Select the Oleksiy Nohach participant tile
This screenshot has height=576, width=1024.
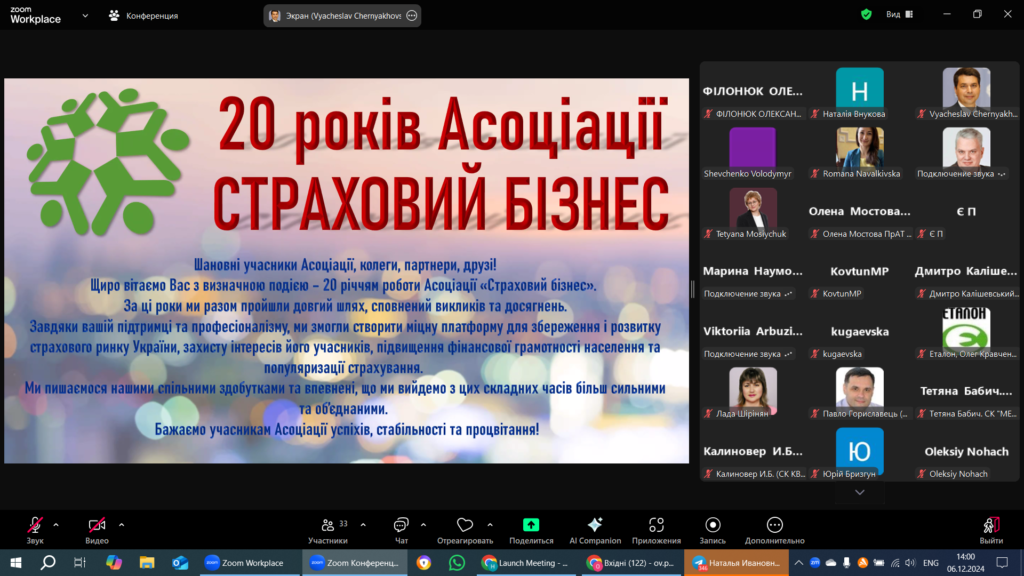tap(967, 453)
